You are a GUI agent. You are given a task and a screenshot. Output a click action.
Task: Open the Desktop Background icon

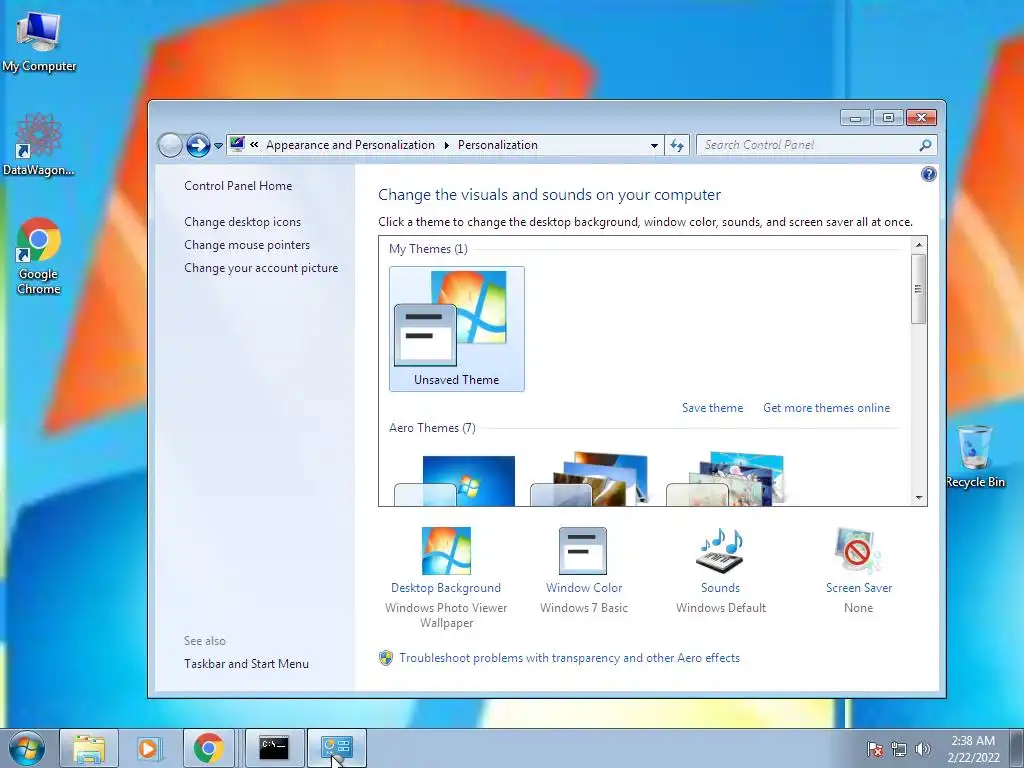click(446, 551)
